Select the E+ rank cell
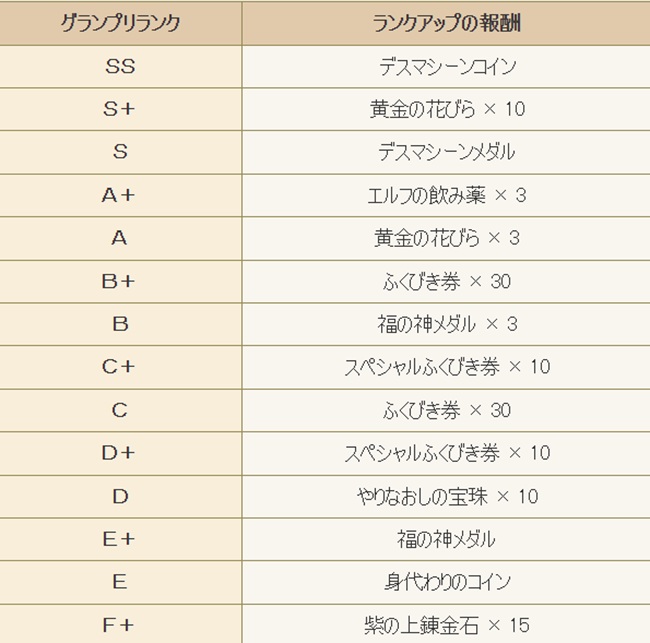 120,539
